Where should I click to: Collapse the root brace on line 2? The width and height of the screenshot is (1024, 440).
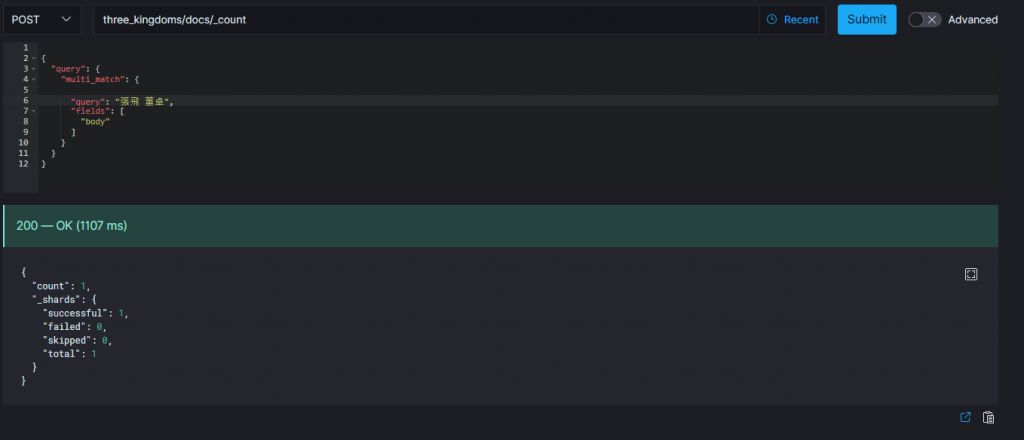pos(33,58)
